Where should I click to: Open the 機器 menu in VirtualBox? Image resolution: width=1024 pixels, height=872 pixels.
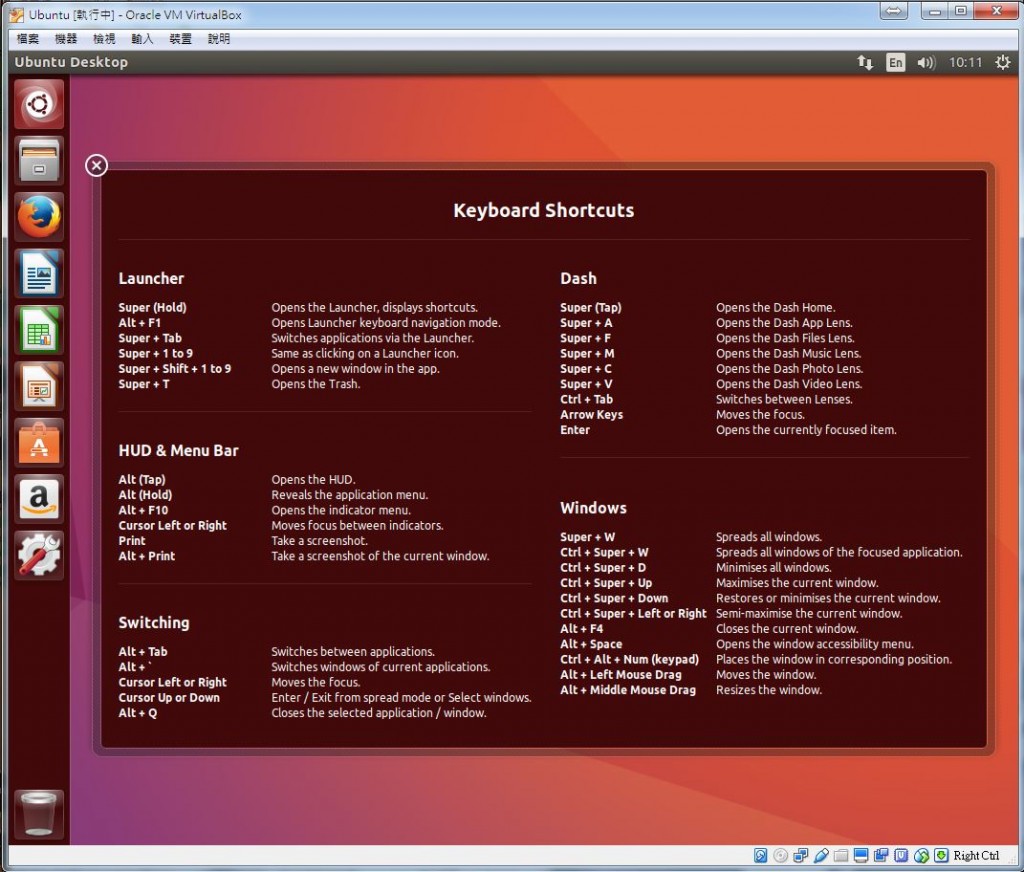click(66, 39)
